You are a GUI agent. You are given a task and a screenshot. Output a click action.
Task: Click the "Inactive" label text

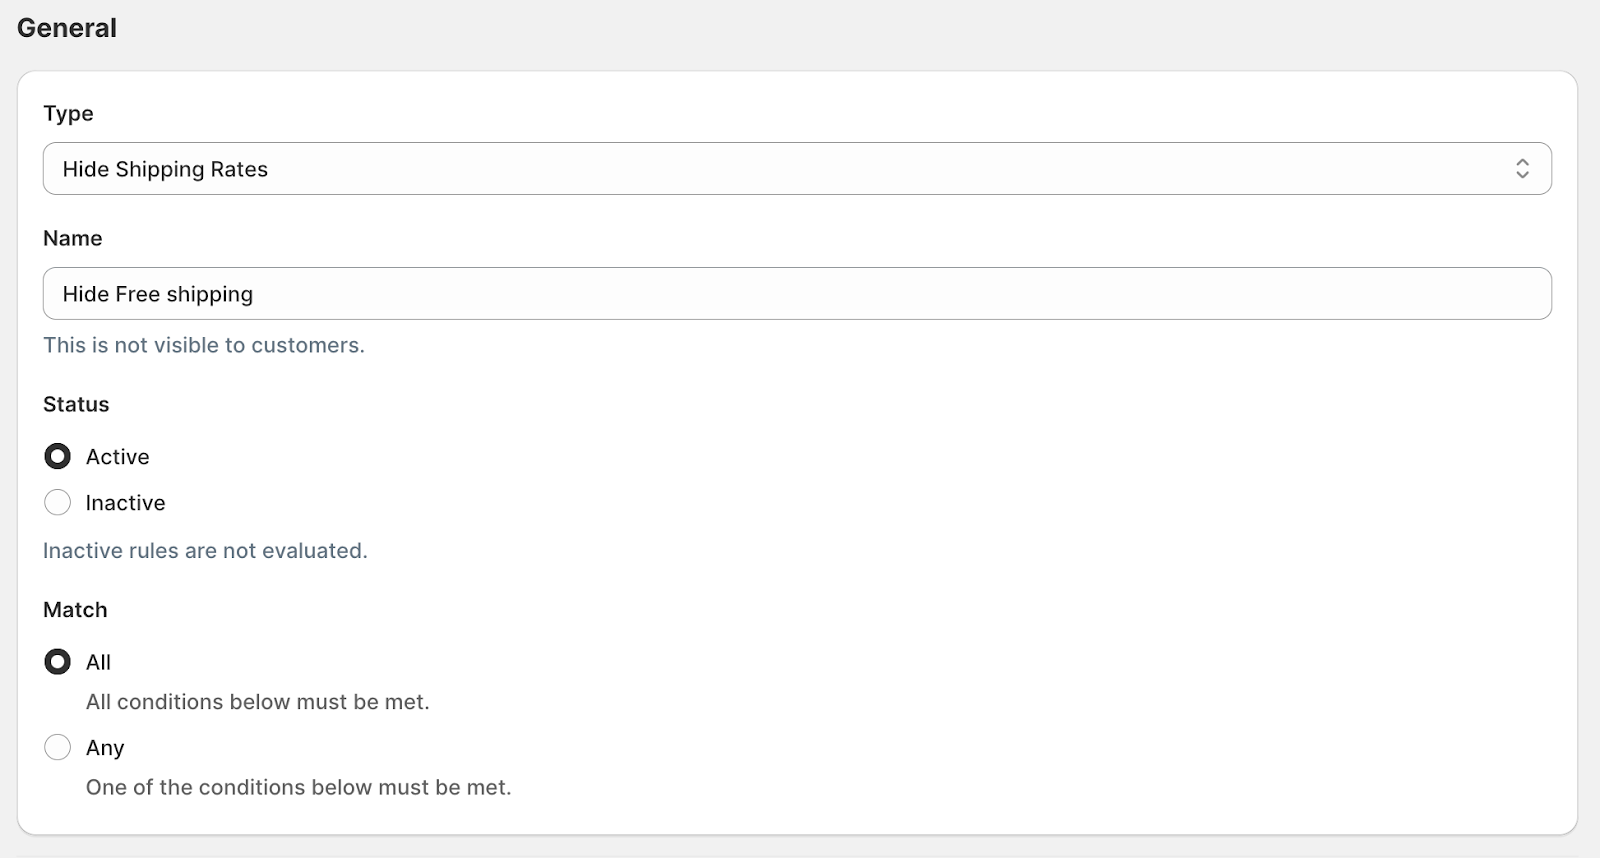125,503
